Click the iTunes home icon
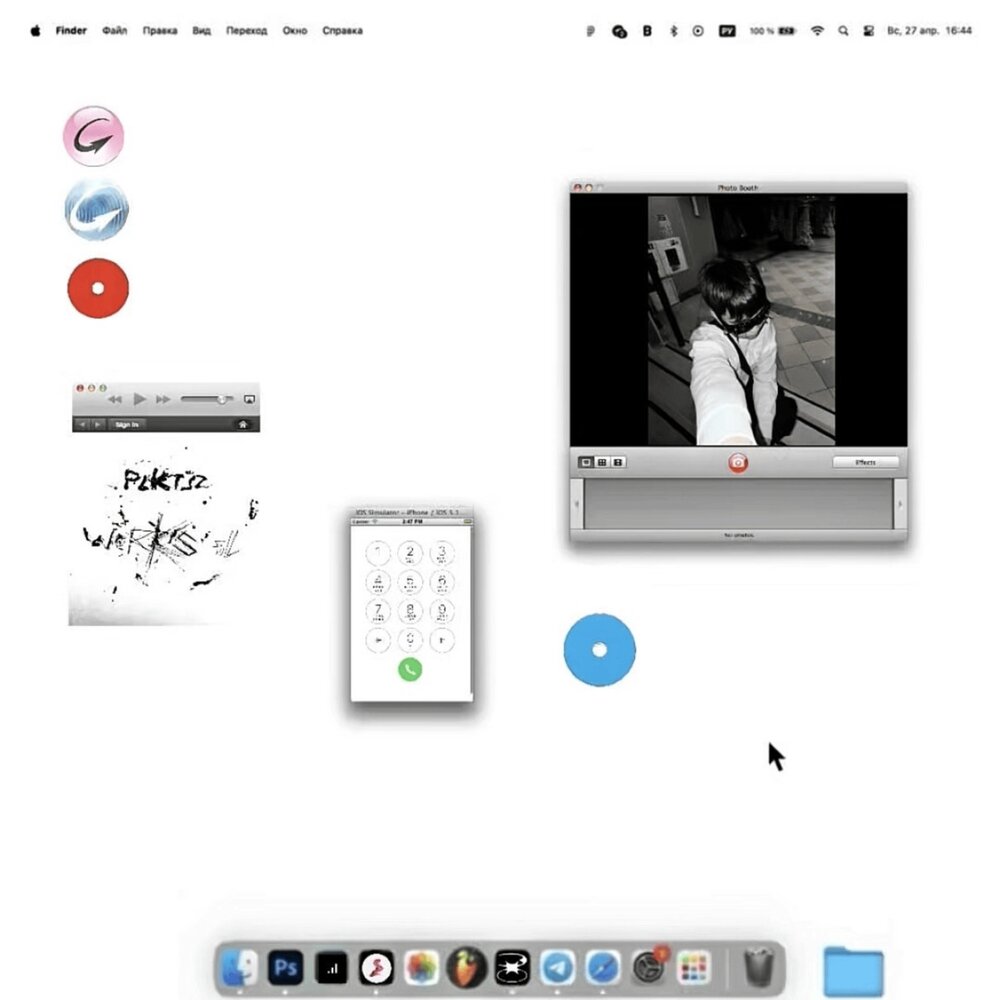The image size is (1000, 1000). pos(242,425)
